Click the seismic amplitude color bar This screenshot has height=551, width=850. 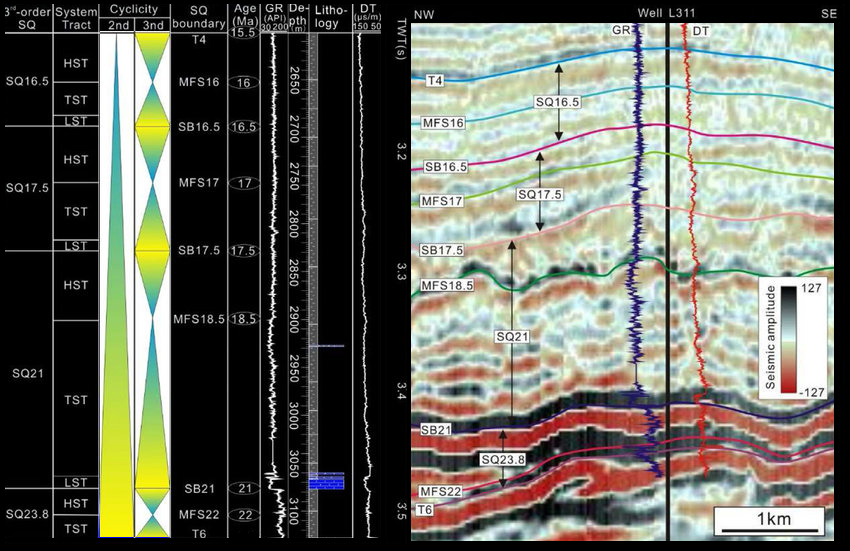pyautogui.click(x=786, y=342)
